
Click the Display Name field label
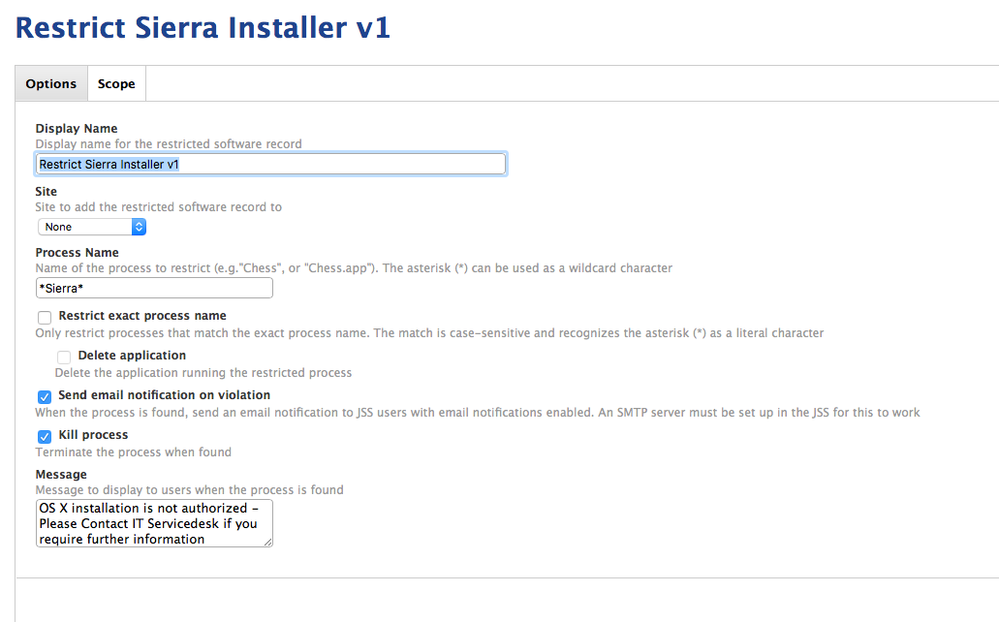76,129
